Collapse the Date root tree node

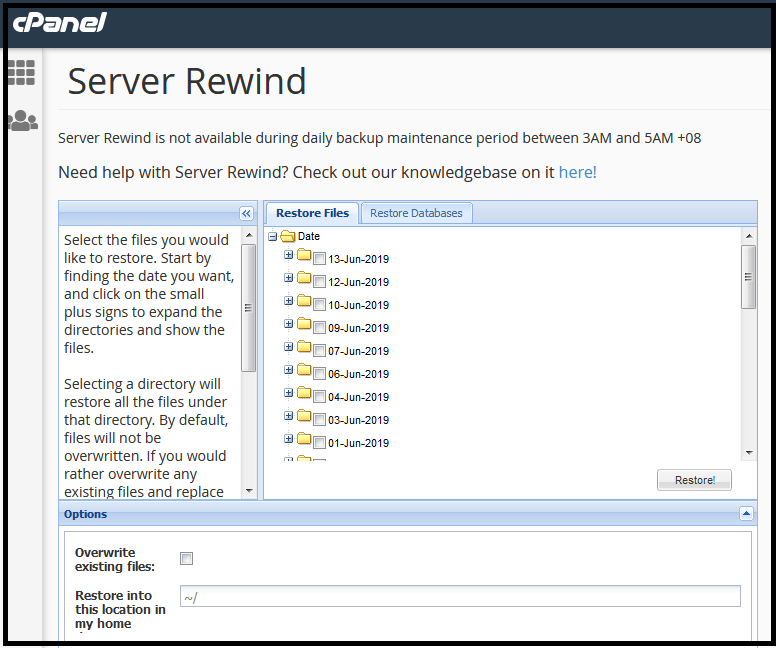272,237
